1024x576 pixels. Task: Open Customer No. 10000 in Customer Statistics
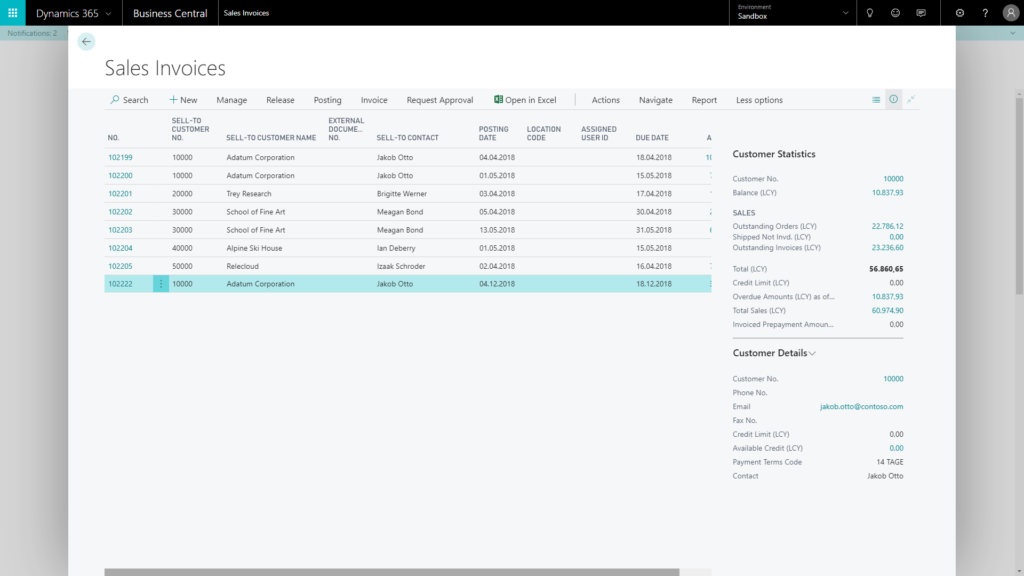pos(893,179)
